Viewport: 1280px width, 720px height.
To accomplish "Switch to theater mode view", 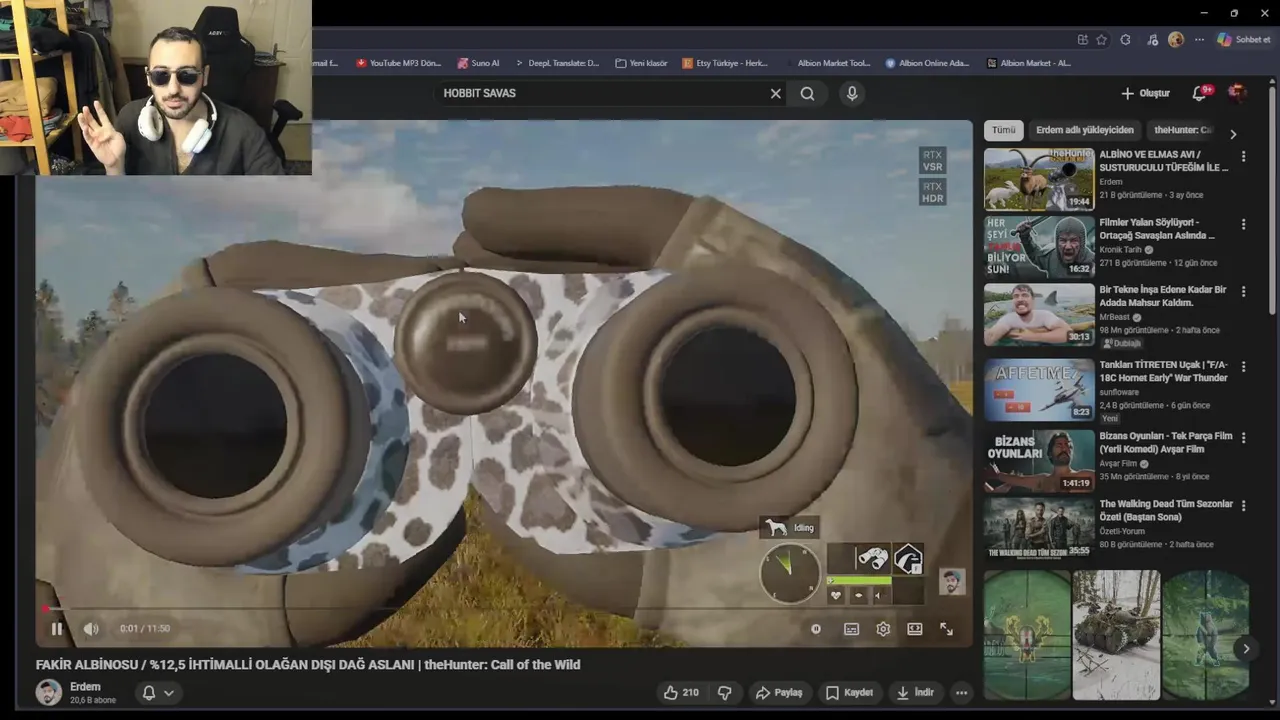I will click(914, 629).
